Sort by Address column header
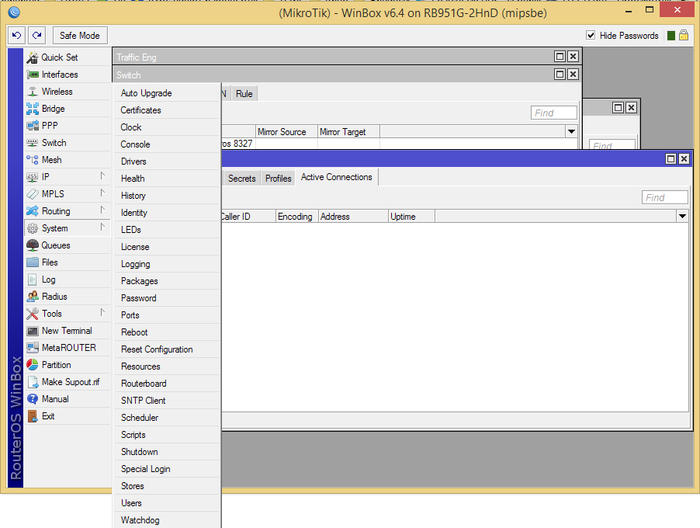700x528 pixels. tap(353, 216)
